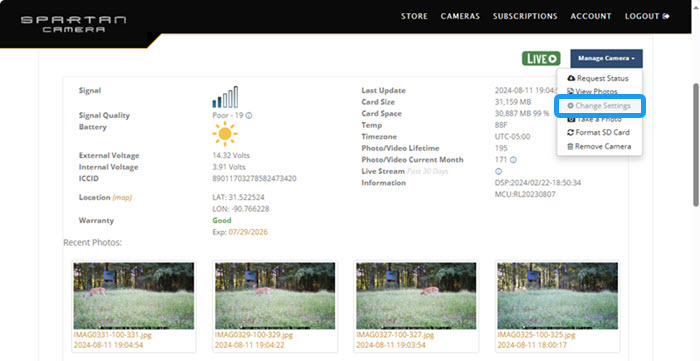The height and width of the screenshot is (361, 700).
Task: Click the card size 31,159 MB
Action: pyautogui.click(x=513, y=102)
